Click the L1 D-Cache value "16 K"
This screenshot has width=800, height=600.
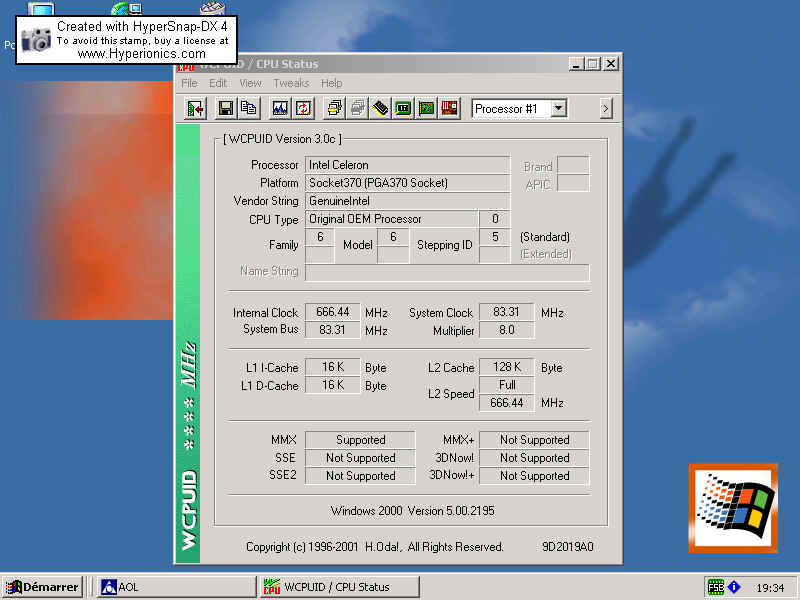[333, 385]
